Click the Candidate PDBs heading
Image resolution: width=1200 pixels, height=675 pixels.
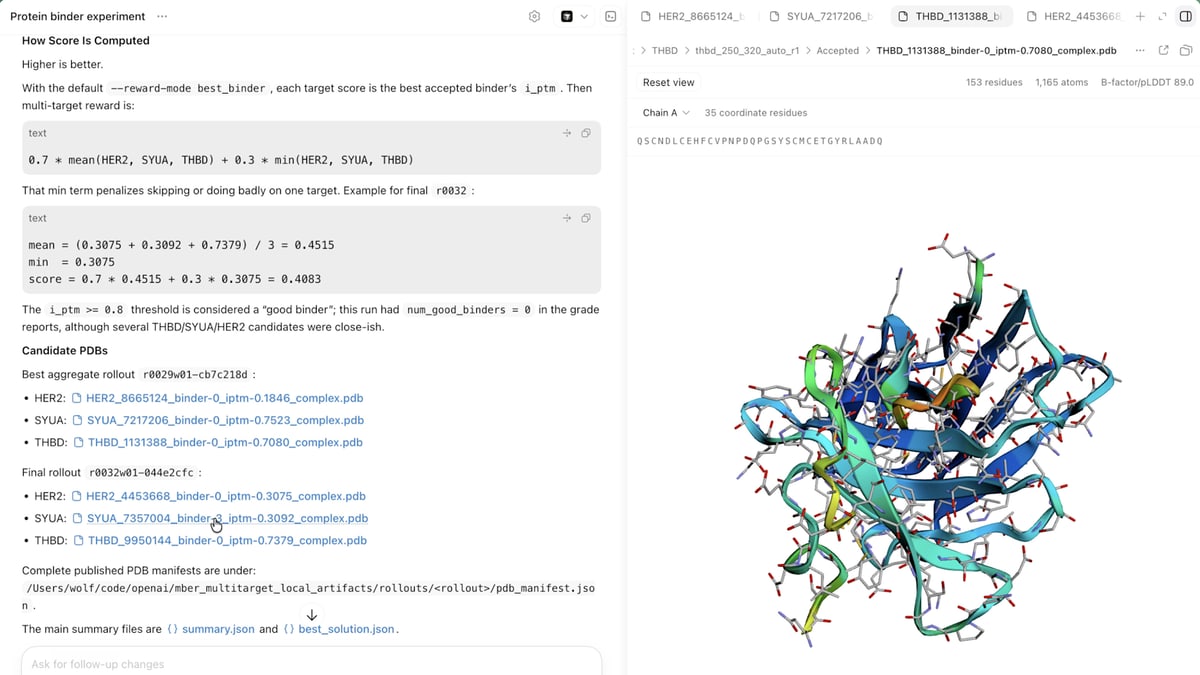[65, 351]
